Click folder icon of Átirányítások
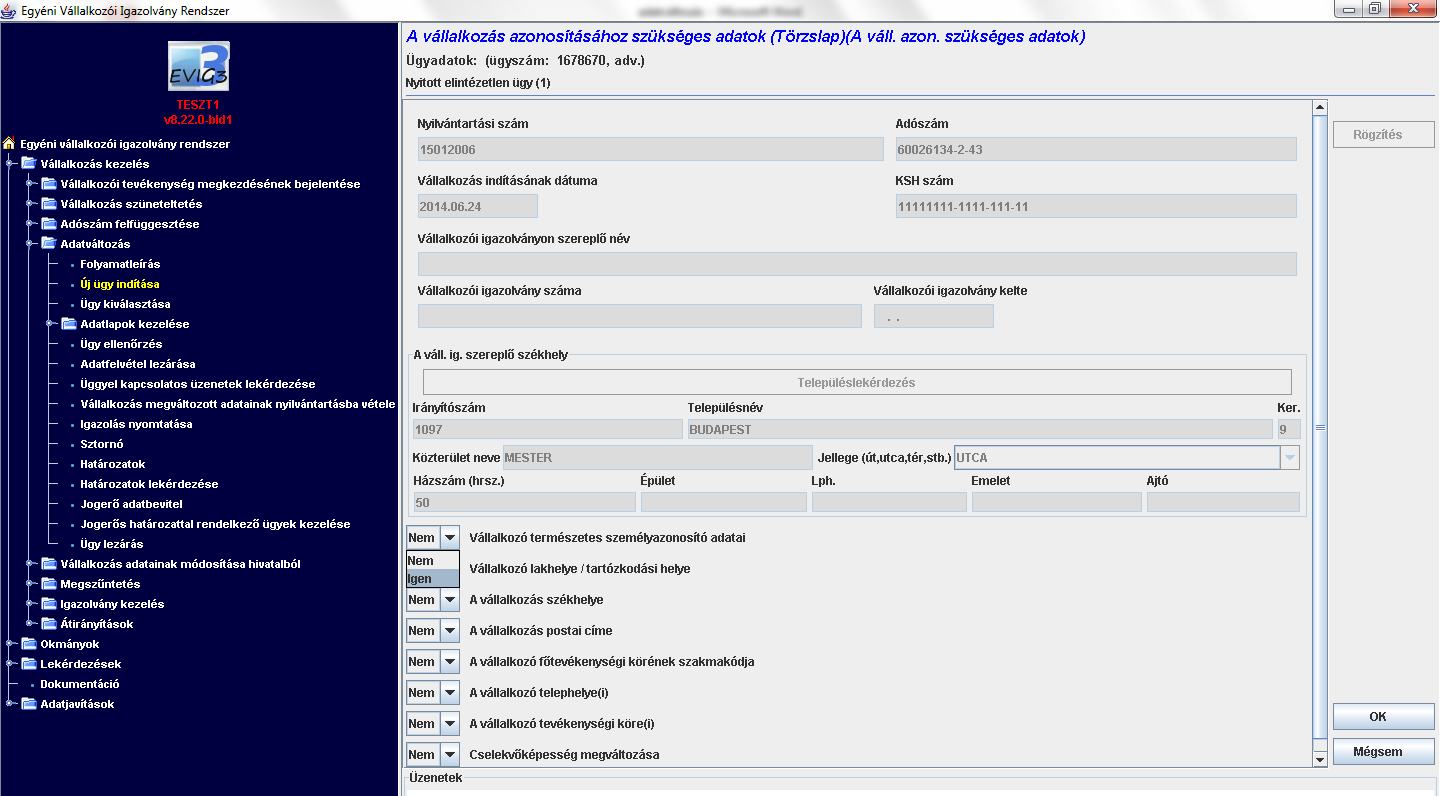 click(48, 624)
